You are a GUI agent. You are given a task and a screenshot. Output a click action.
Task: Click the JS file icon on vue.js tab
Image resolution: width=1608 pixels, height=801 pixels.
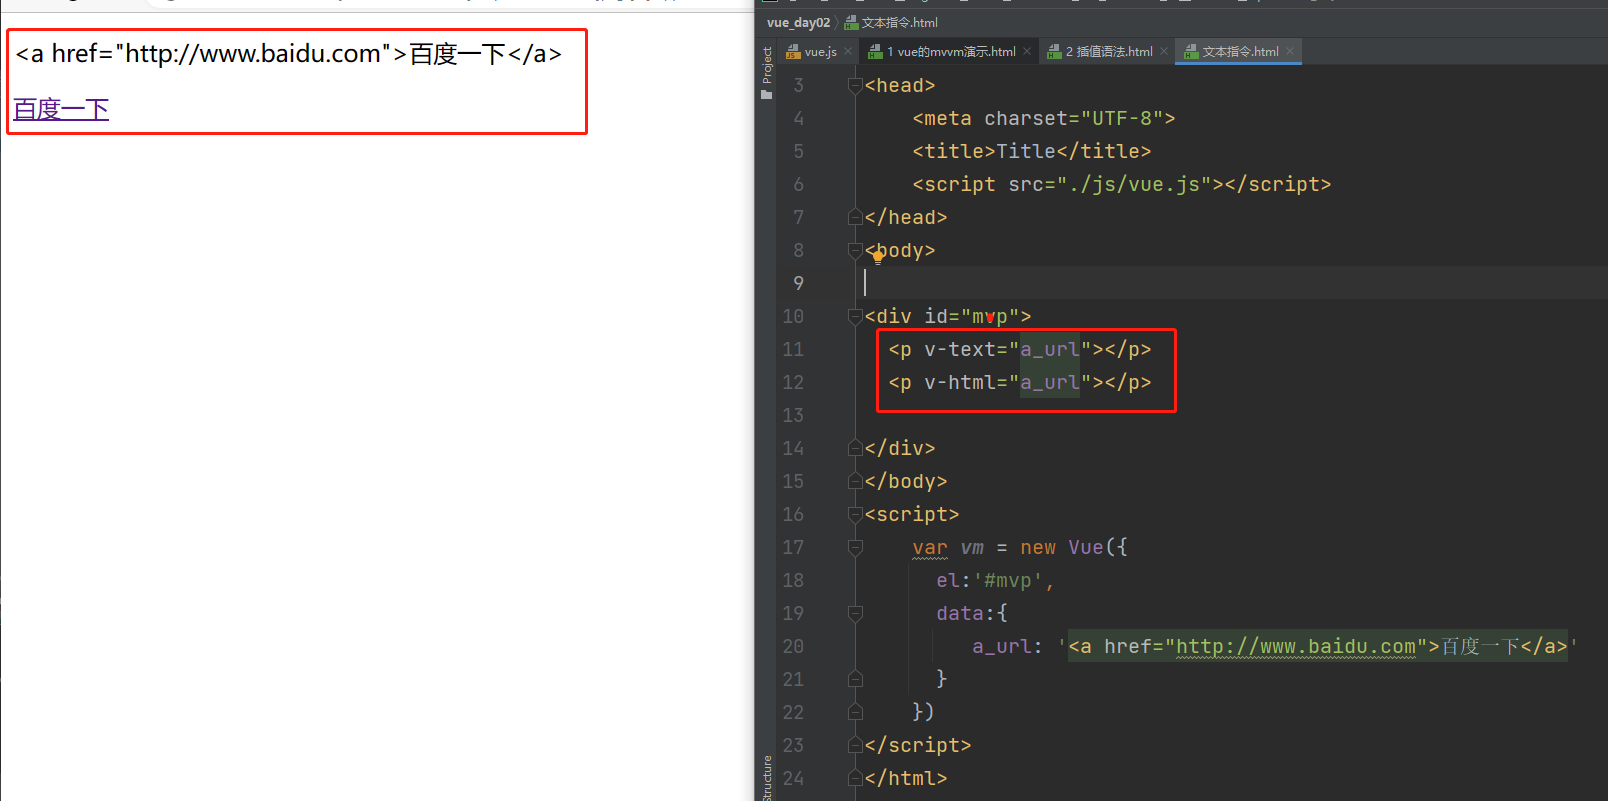(x=793, y=52)
